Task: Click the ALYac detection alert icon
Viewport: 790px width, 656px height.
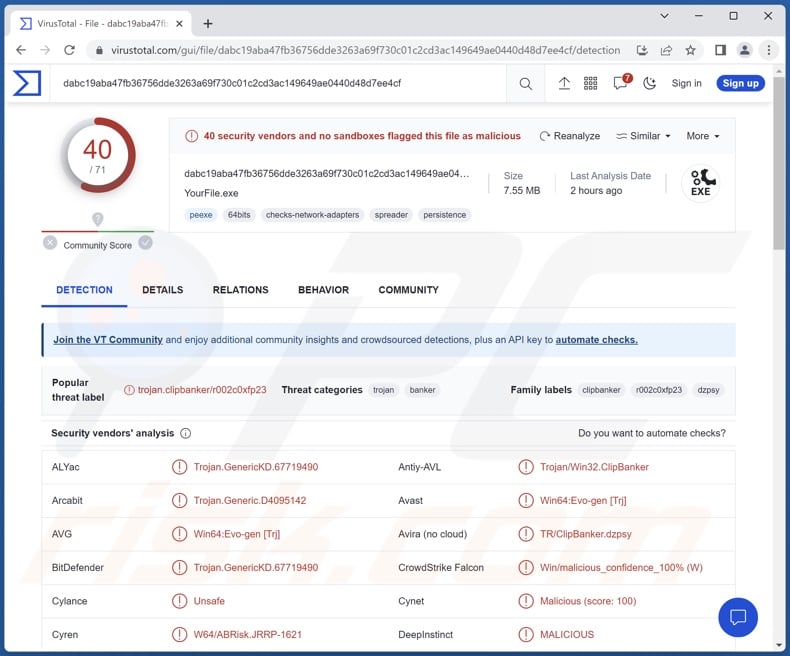Action: (x=179, y=467)
